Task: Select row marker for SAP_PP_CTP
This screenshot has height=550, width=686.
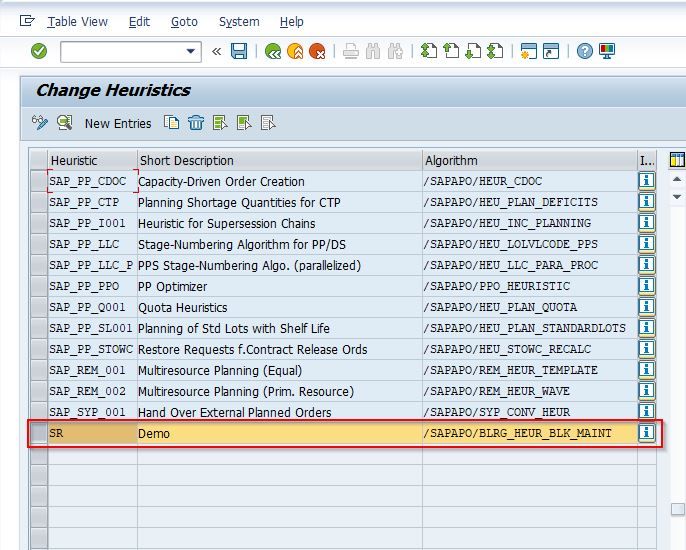Action: (38, 202)
